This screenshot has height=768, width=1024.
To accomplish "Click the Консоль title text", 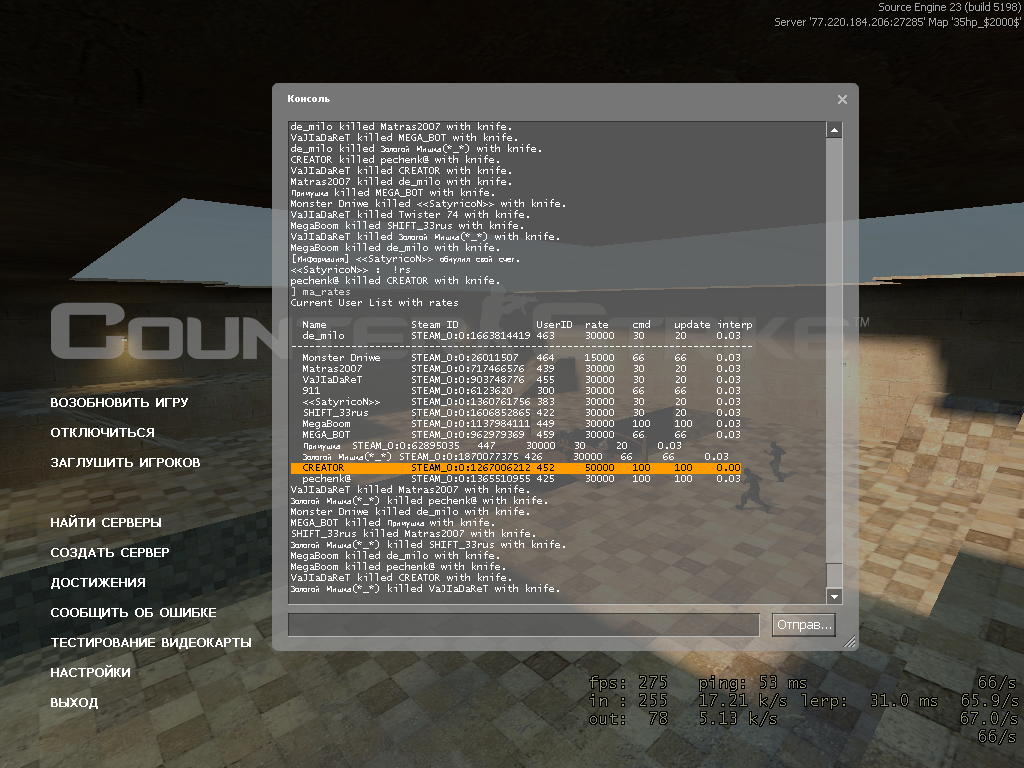I will [x=308, y=99].
